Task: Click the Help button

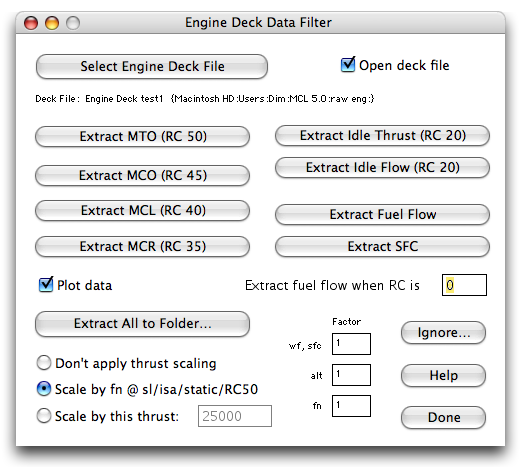Action: coord(443,376)
